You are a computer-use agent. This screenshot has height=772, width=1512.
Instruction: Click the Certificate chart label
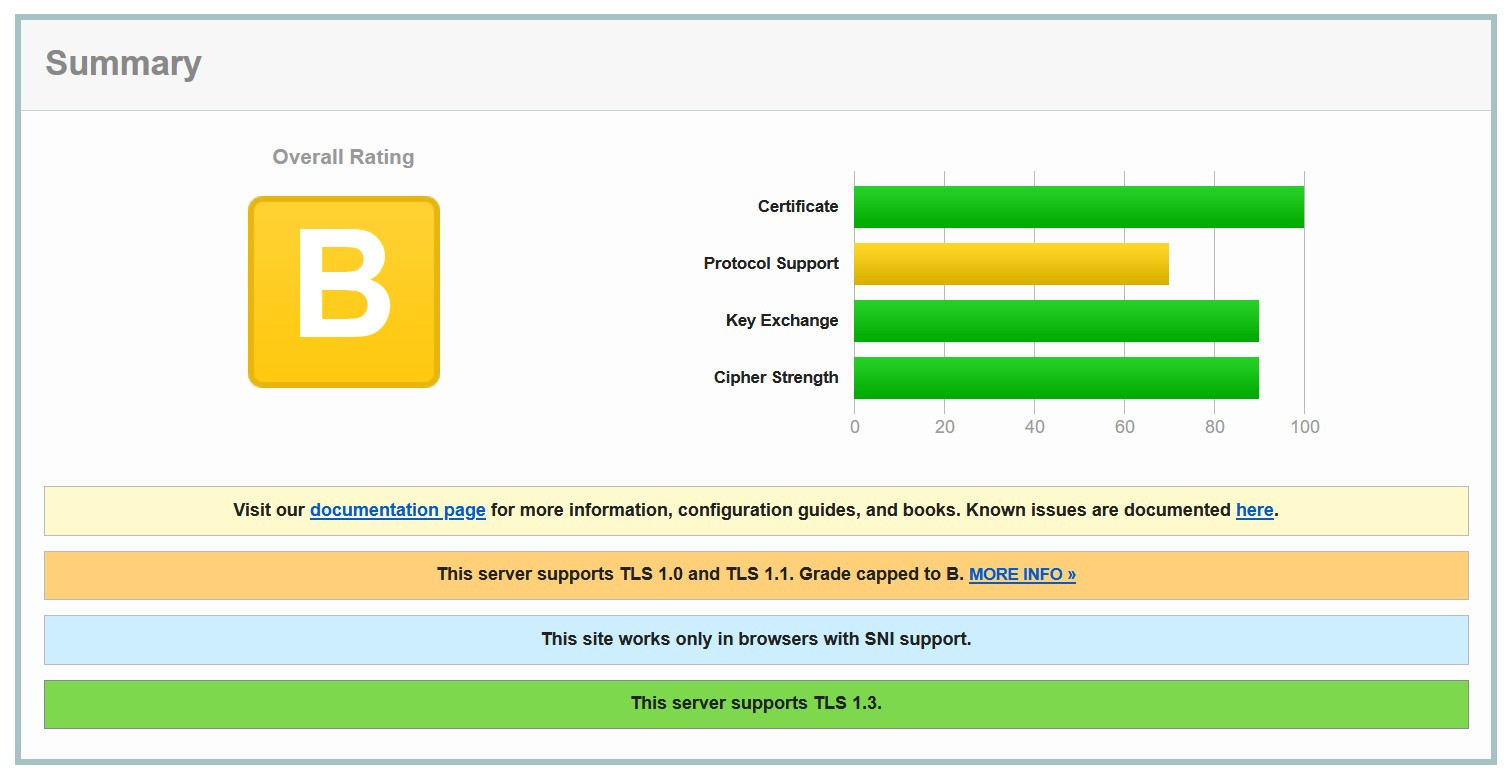point(798,207)
